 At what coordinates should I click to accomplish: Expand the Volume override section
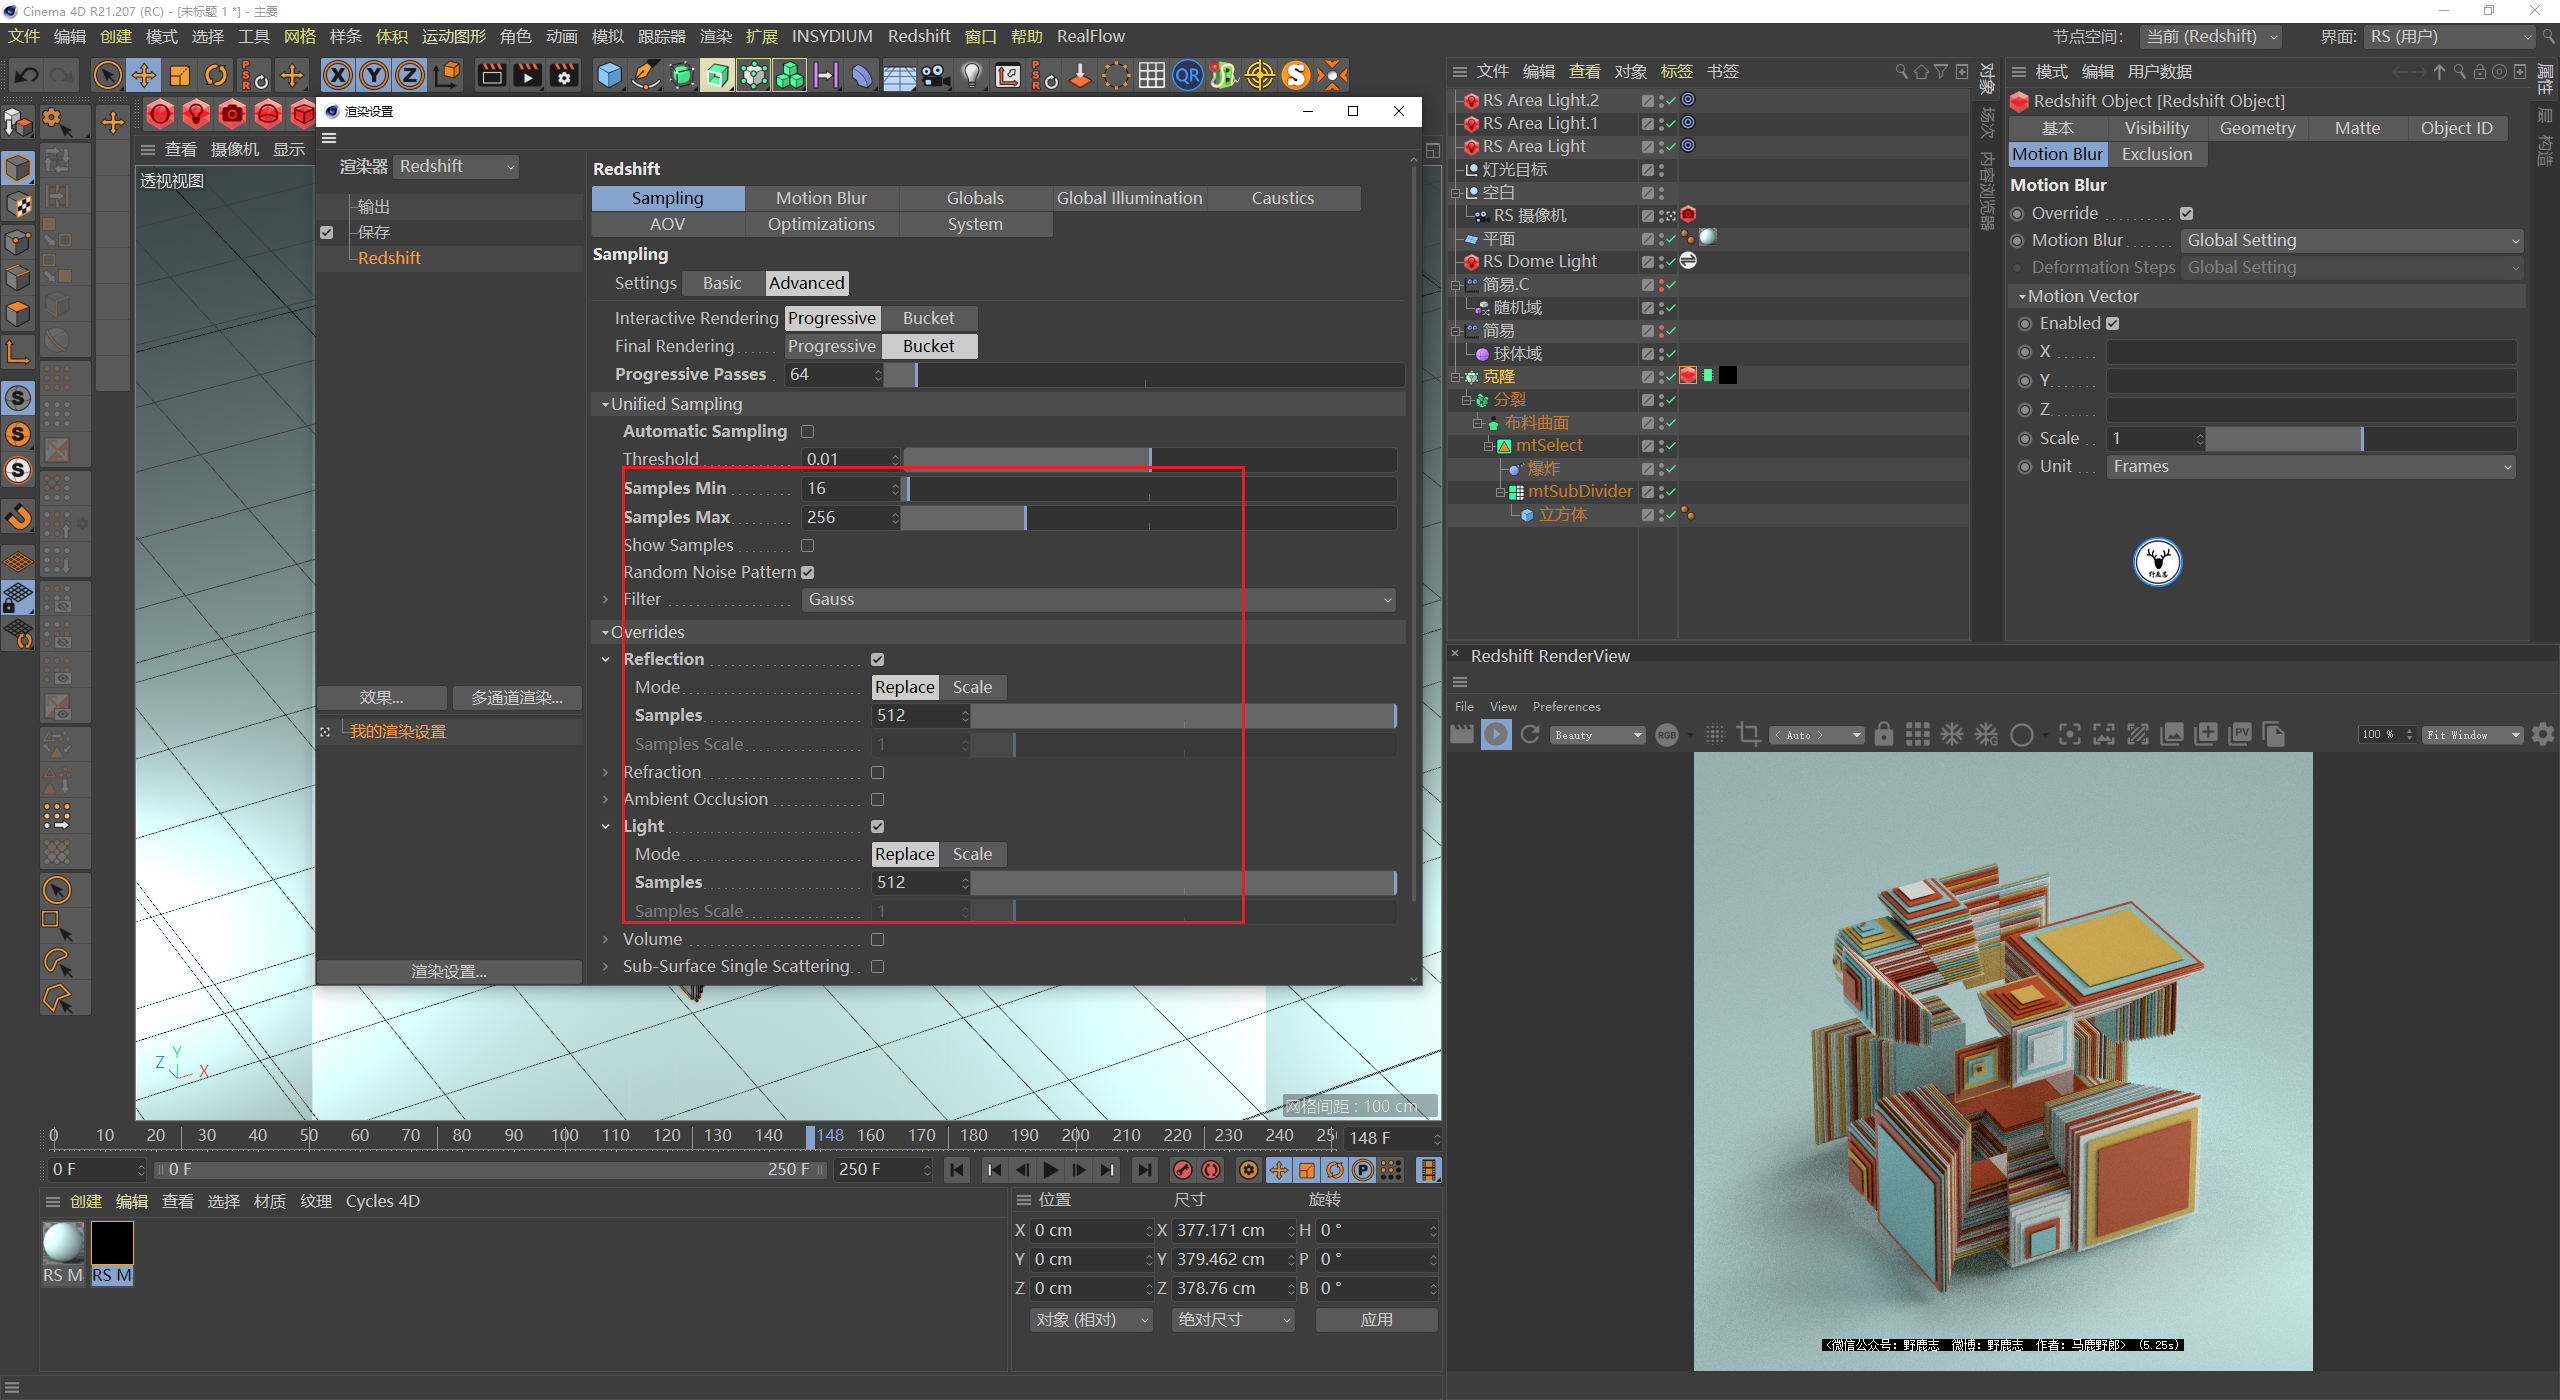605,940
